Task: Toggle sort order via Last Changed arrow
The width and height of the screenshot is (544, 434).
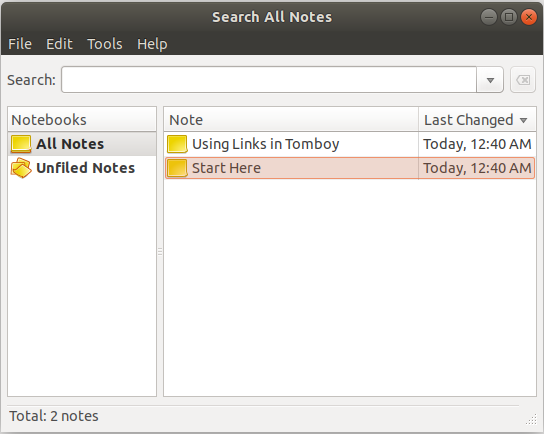Action: [523, 120]
